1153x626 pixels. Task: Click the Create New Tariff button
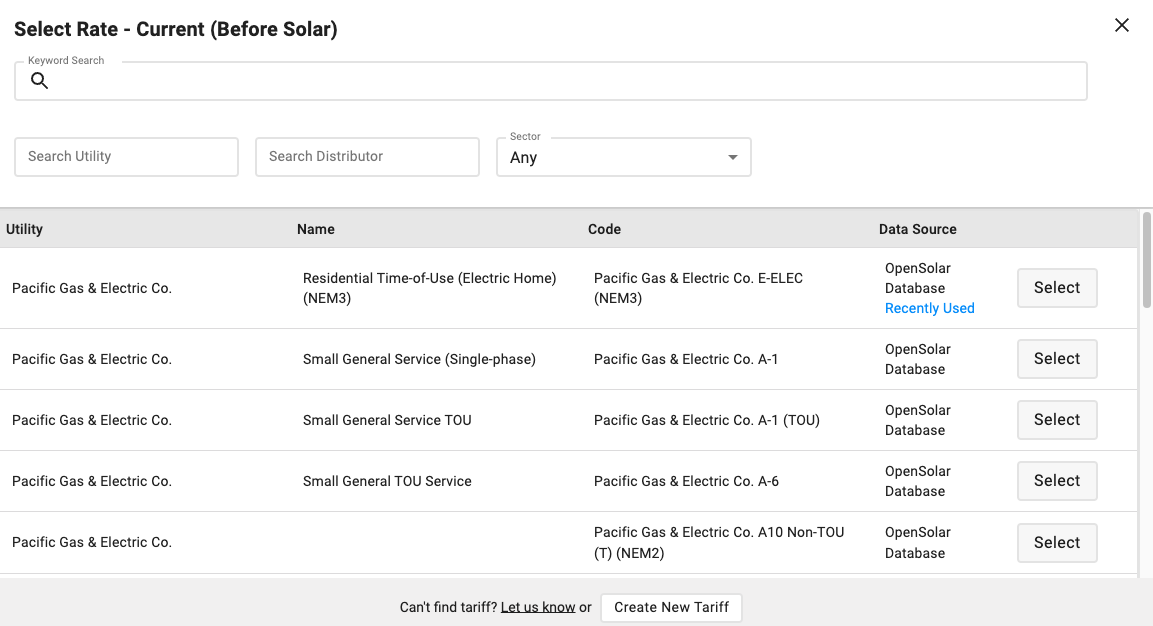(x=671, y=608)
